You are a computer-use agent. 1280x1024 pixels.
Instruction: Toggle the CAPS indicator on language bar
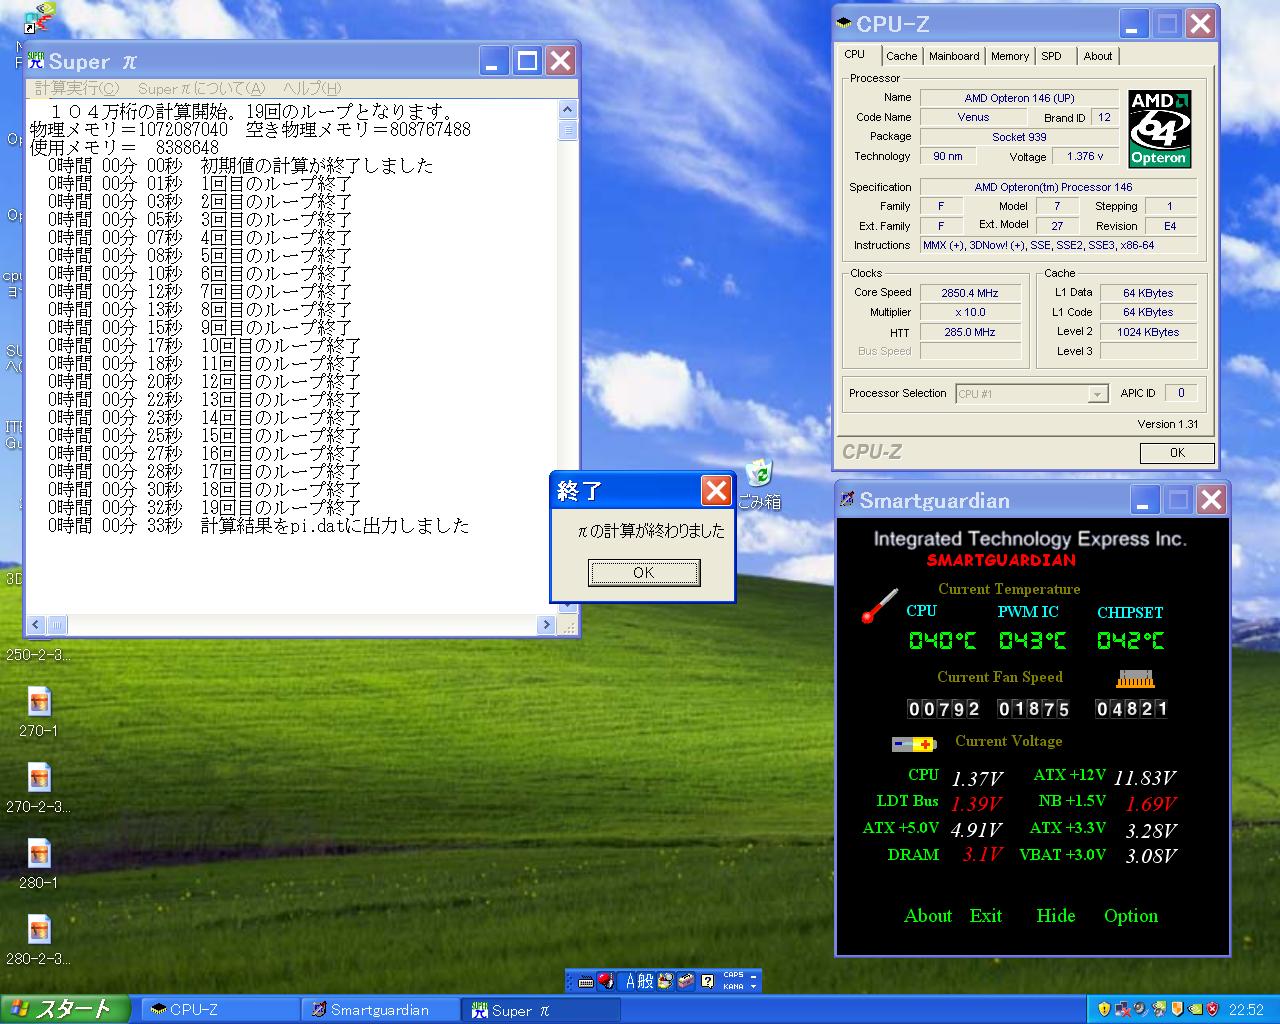coord(733,975)
